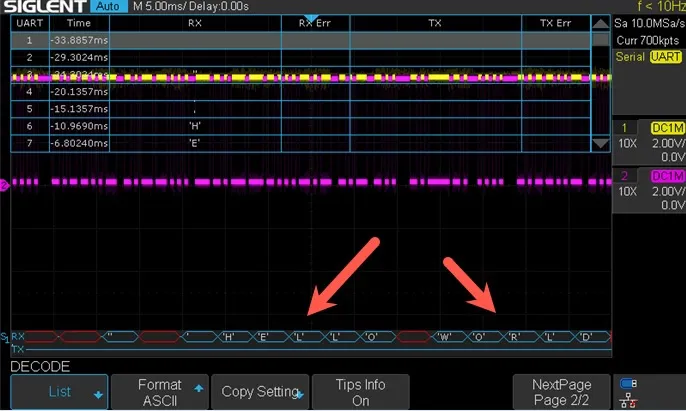Select the RX Err column header

pos(314,23)
